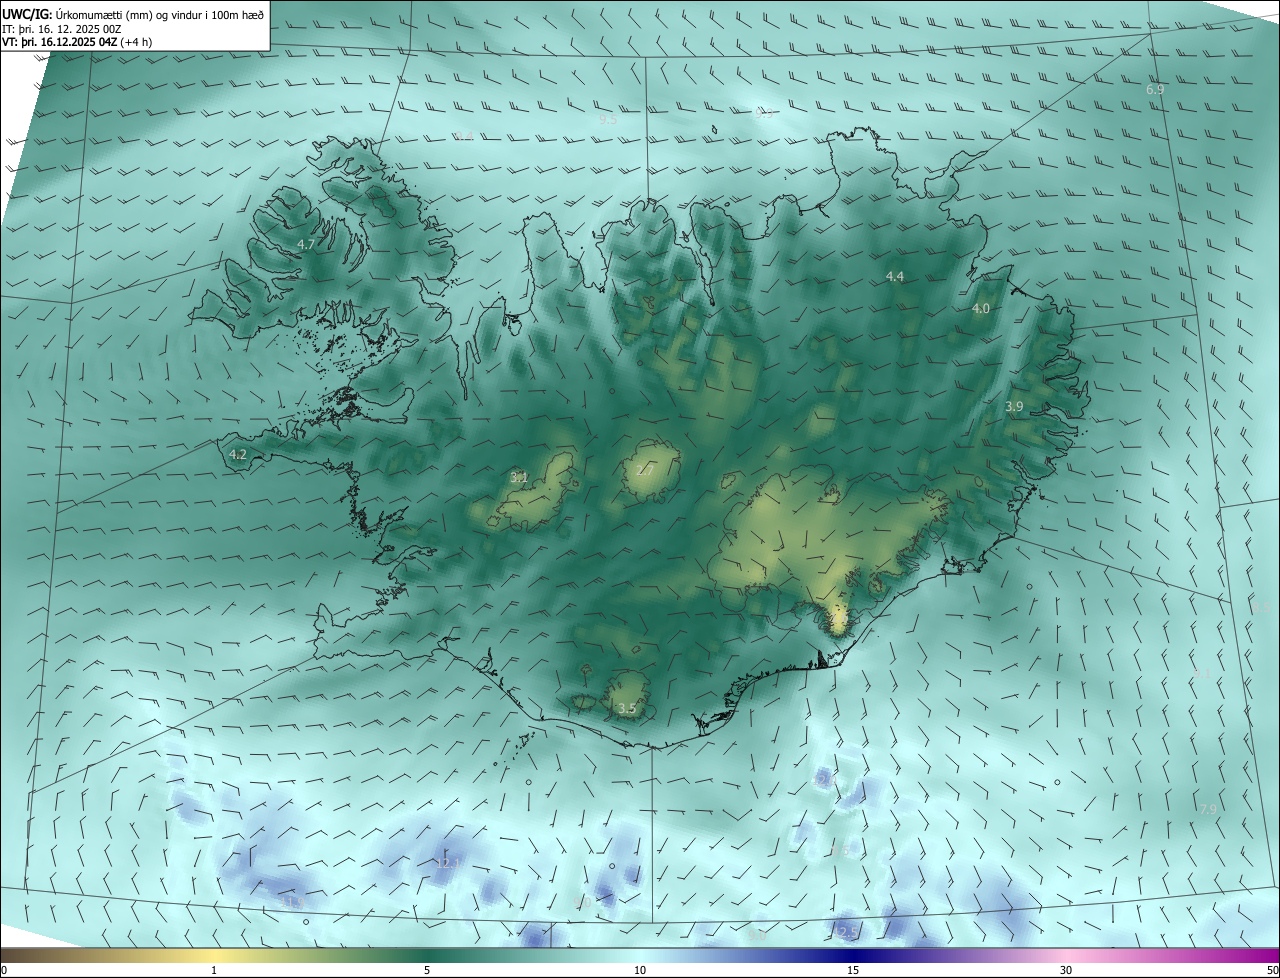Click the 4.7 value over the Westfjords

click(x=306, y=244)
